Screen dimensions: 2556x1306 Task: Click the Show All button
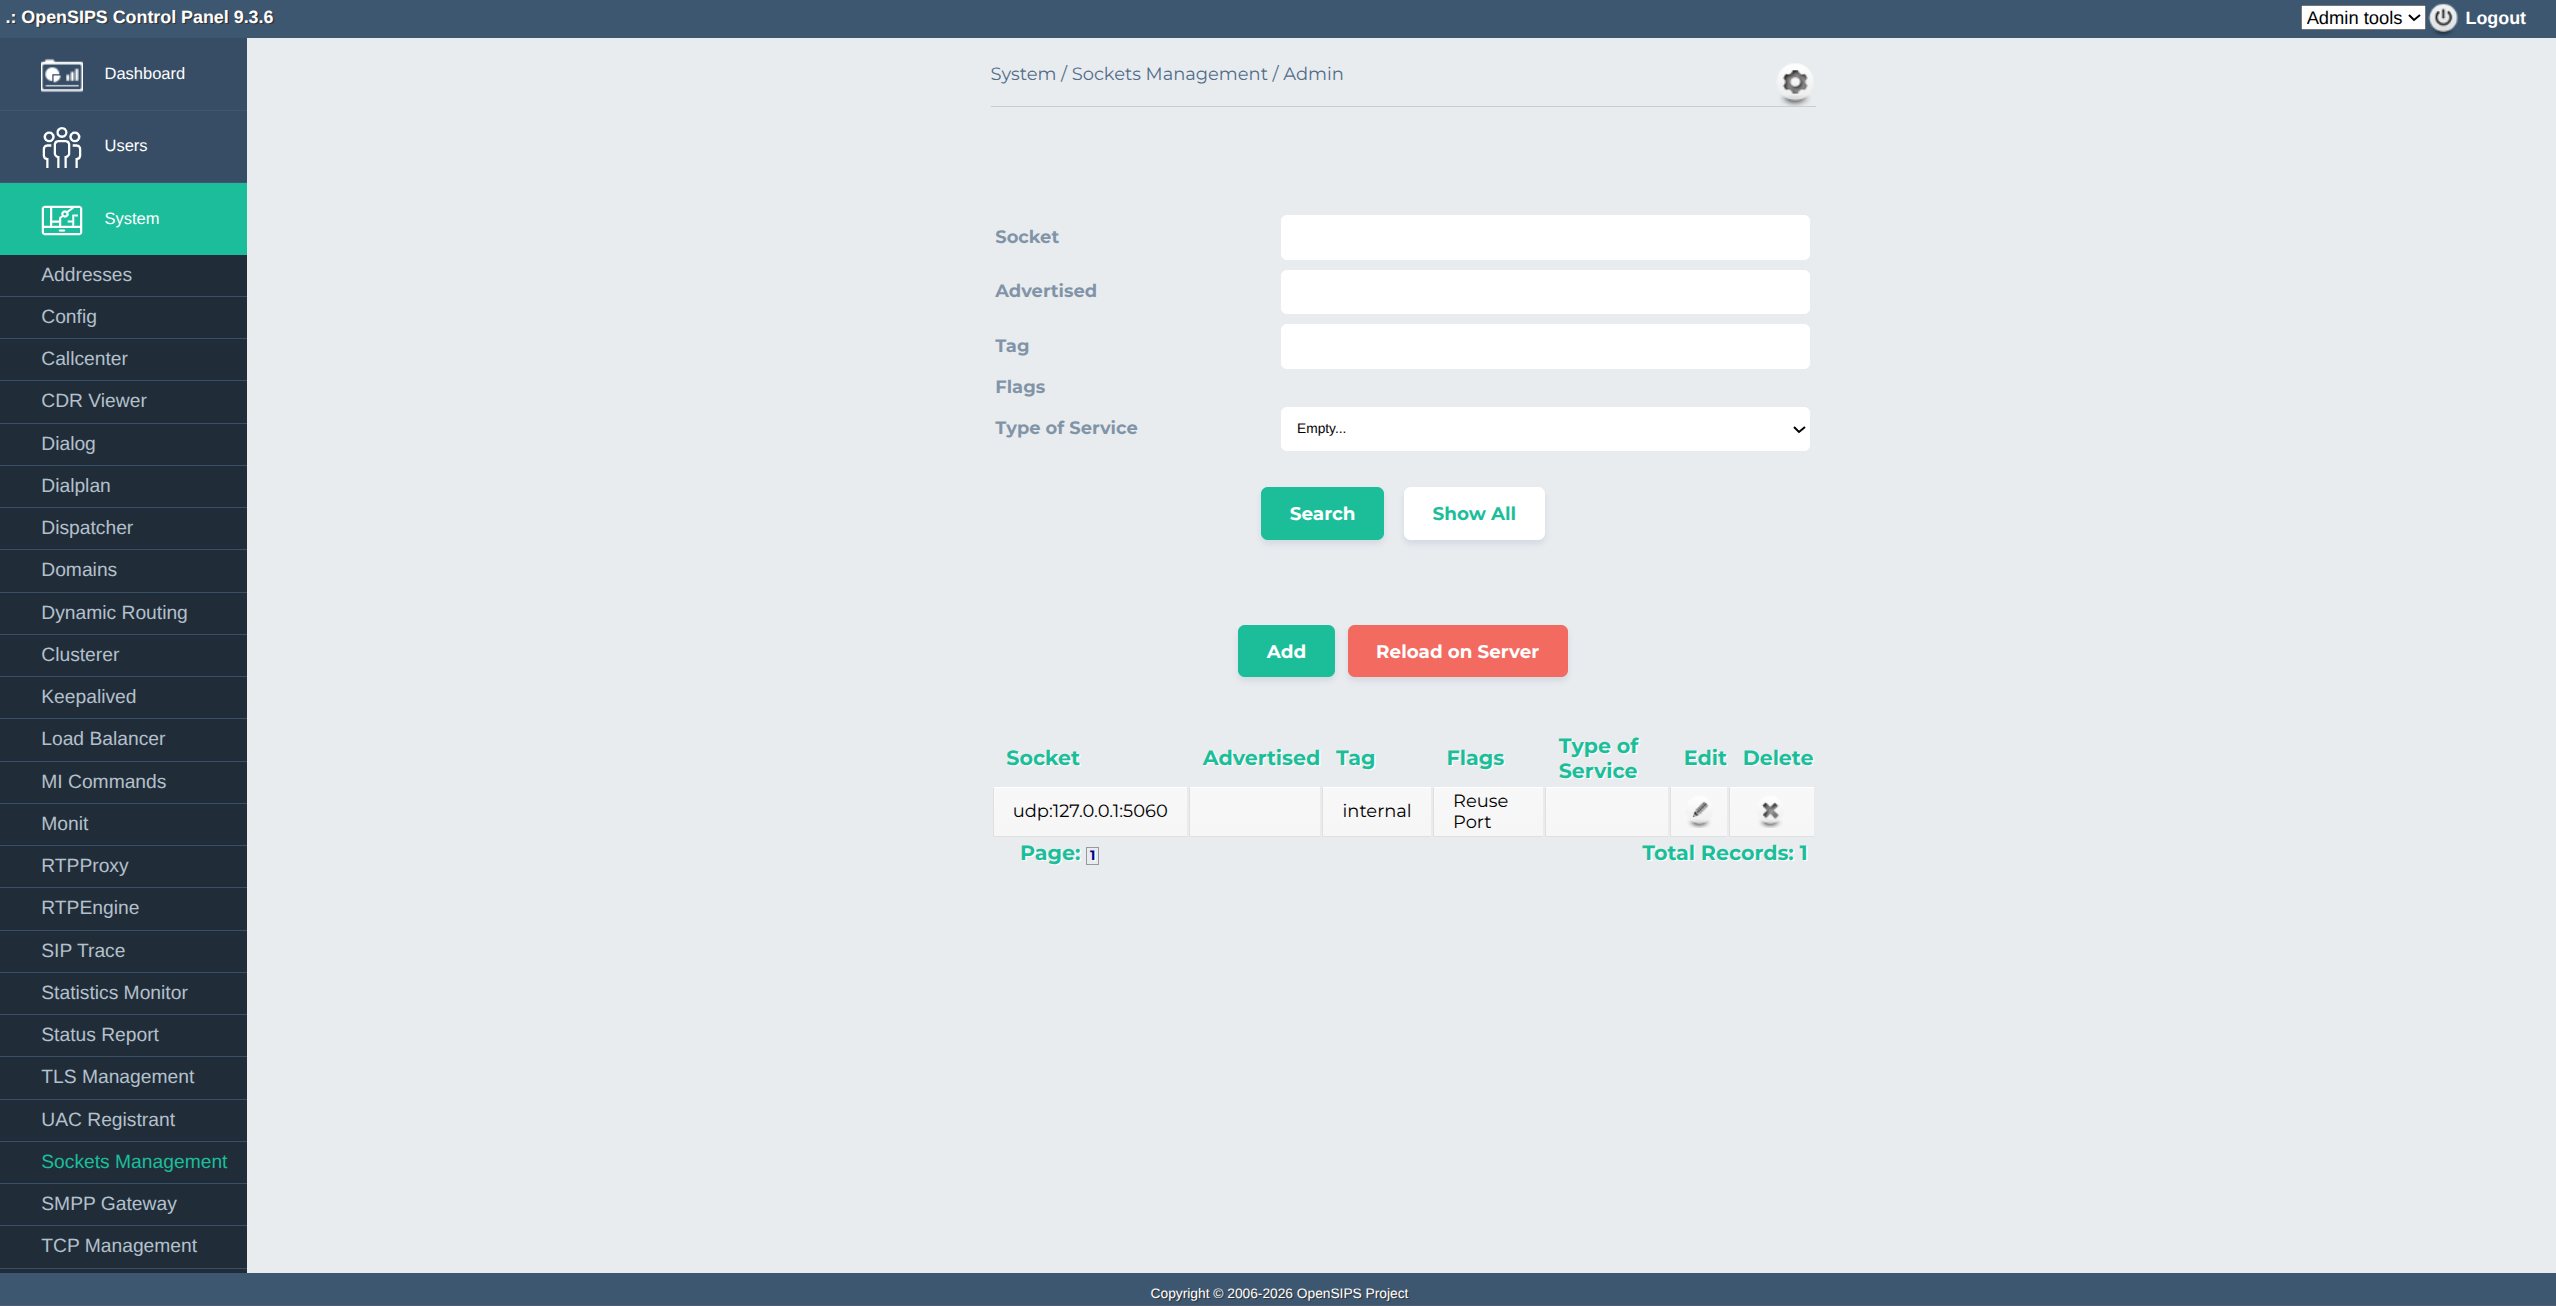point(1473,514)
